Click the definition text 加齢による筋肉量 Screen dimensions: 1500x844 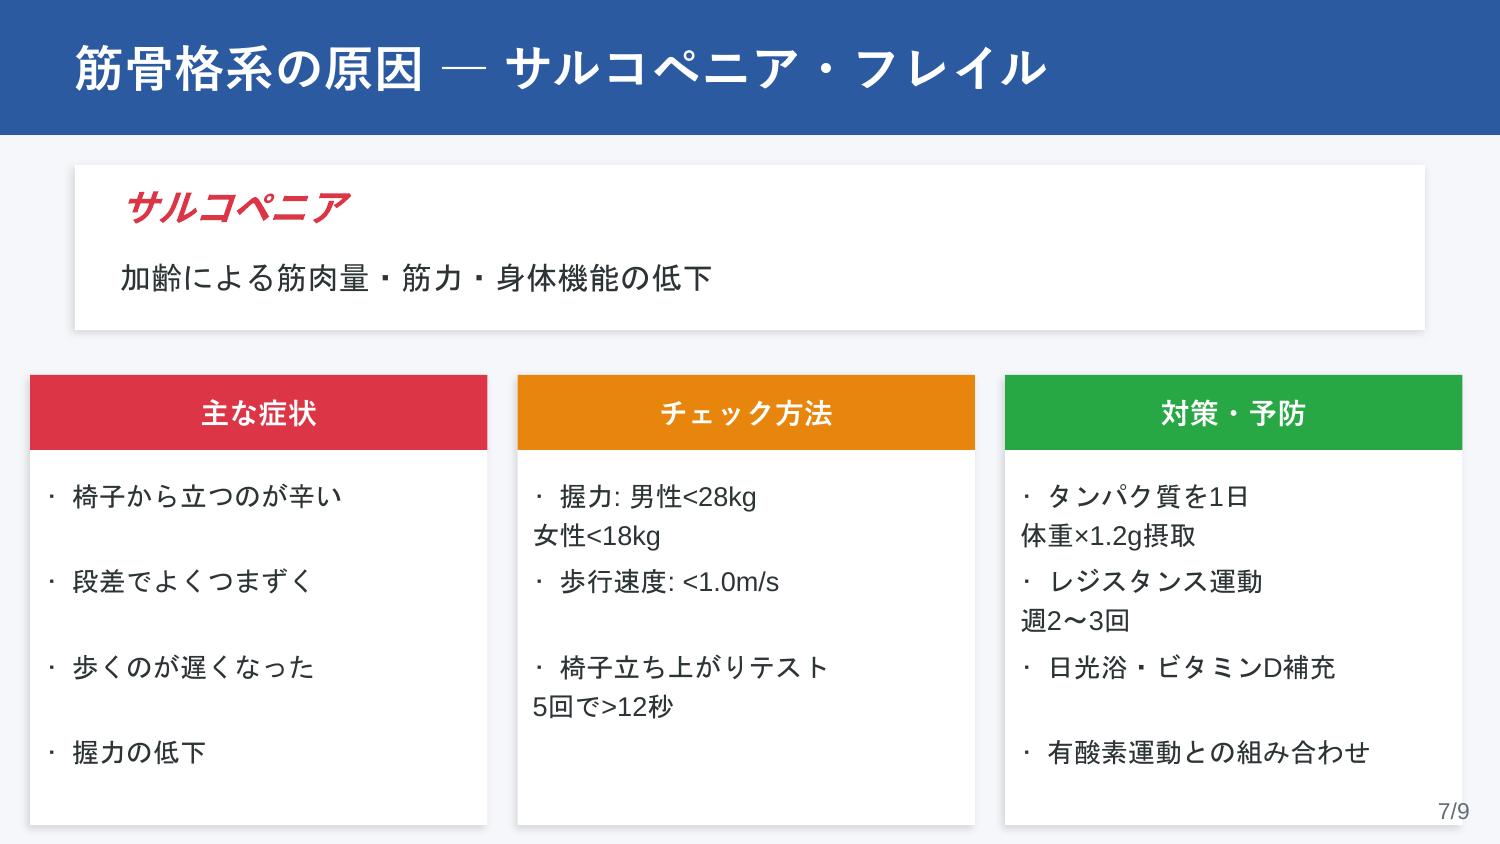(245, 278)
